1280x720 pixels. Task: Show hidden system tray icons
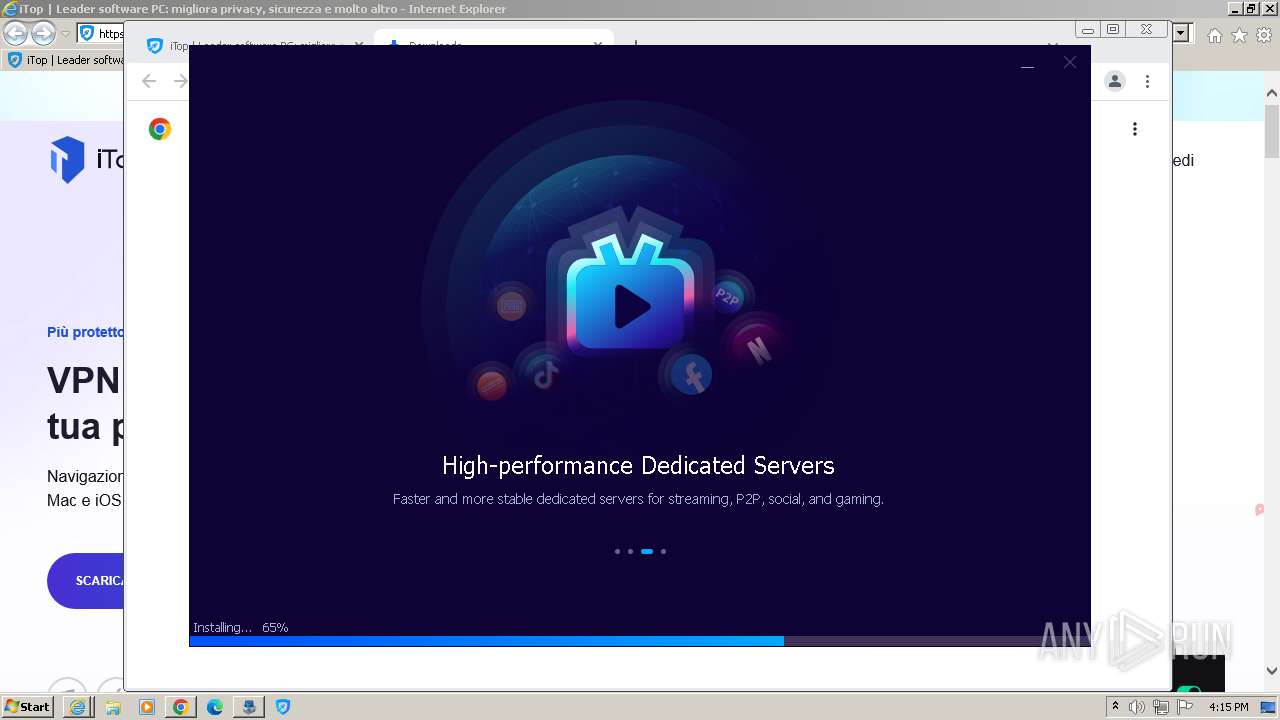point(1116,707)
